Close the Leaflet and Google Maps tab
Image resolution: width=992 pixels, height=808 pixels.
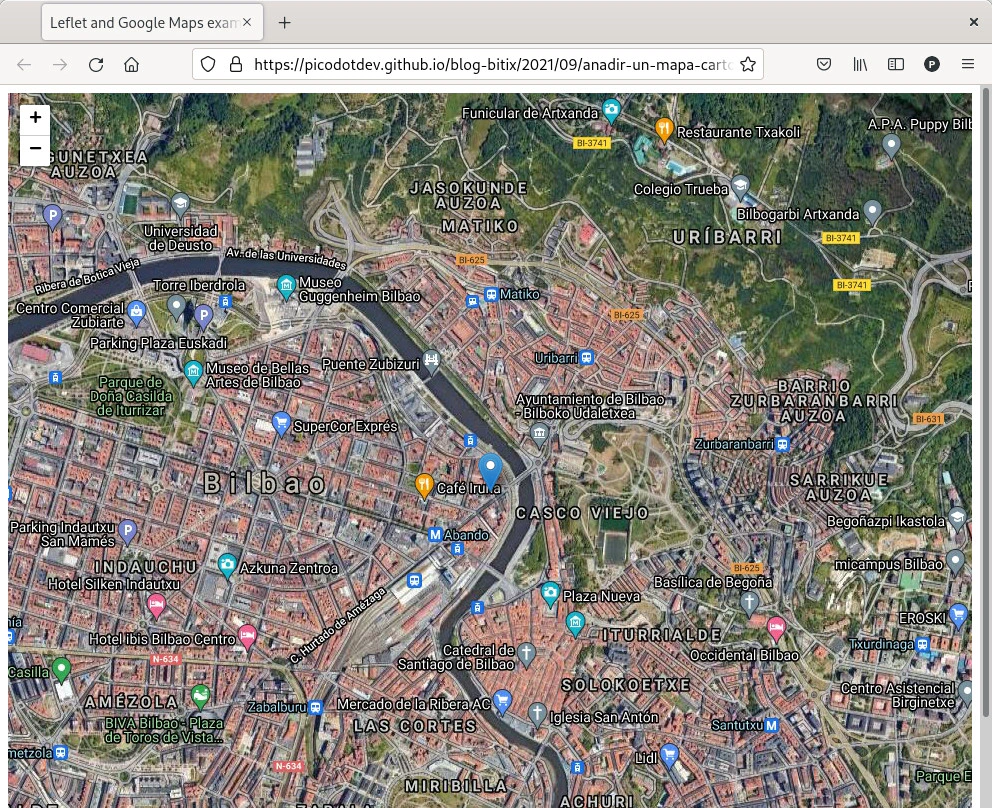(x=248, y=22)
